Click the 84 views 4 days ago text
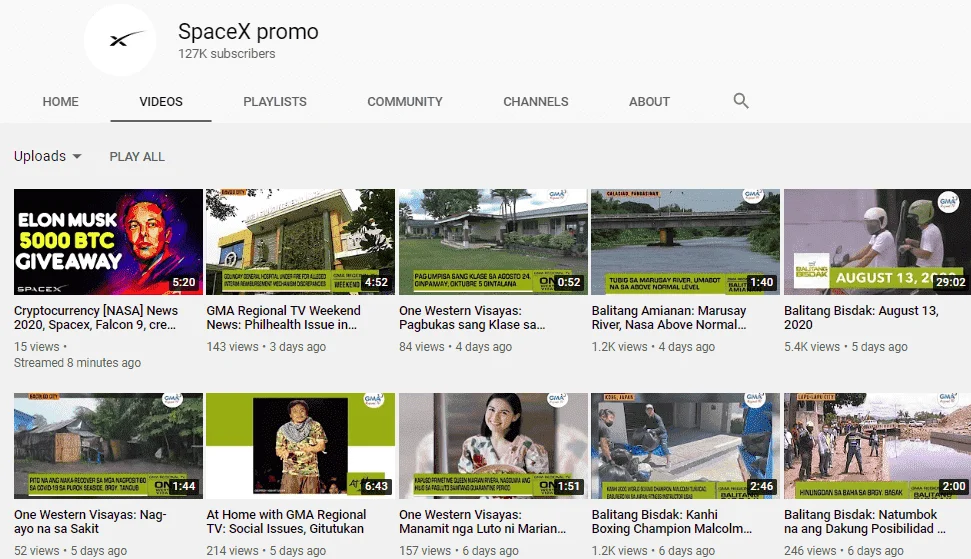 point(456,347)
